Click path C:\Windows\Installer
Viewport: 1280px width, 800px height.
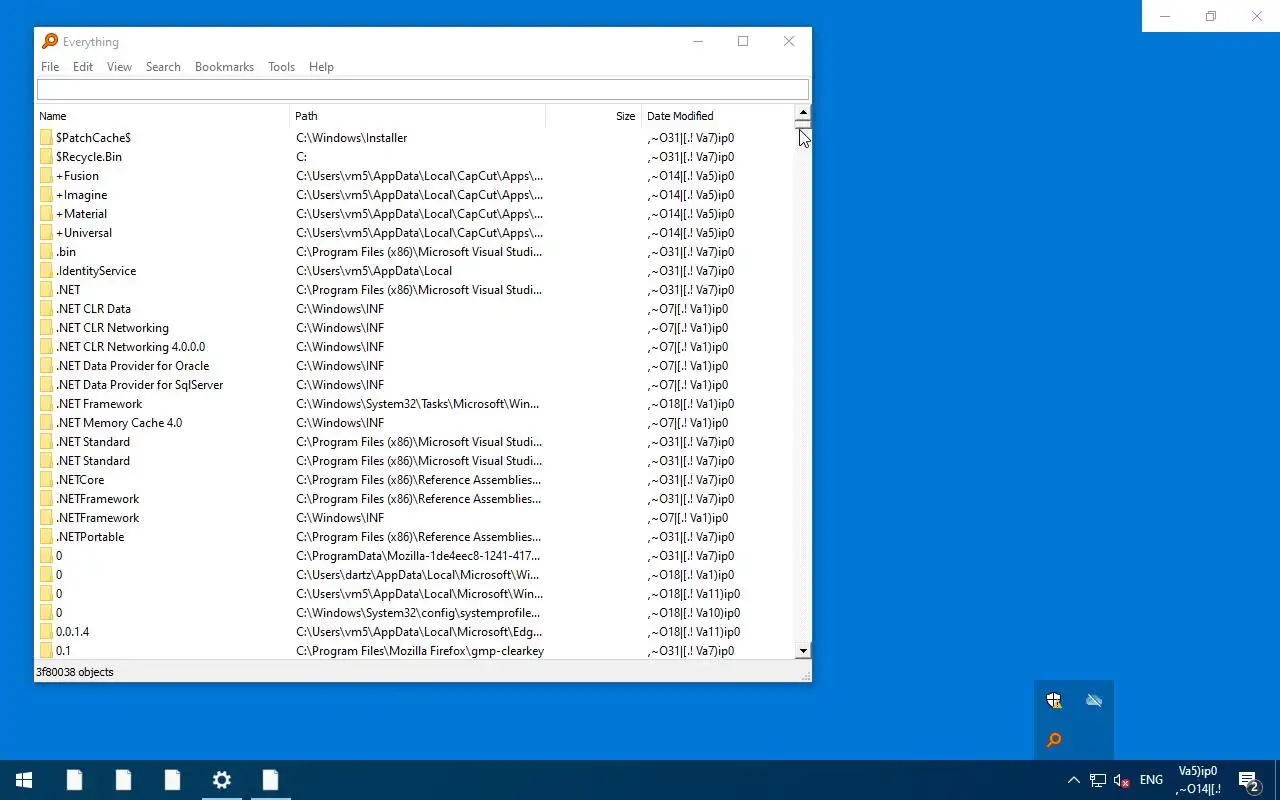click(x=352, y=138)
